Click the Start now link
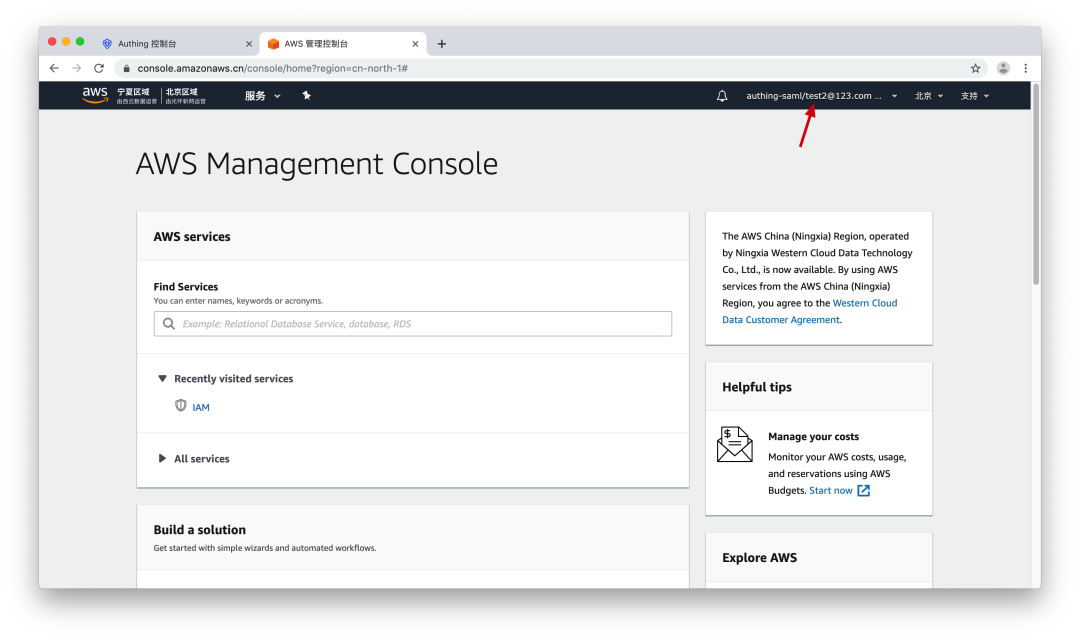This screenshot has height=640, width=1080. [x=831, y=491]
